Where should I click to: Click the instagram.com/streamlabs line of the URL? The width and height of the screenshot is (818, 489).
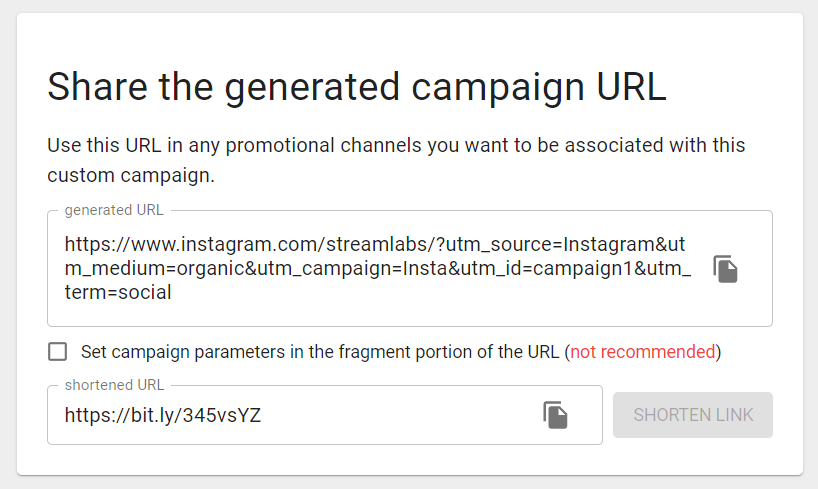[x=375, y=244]
